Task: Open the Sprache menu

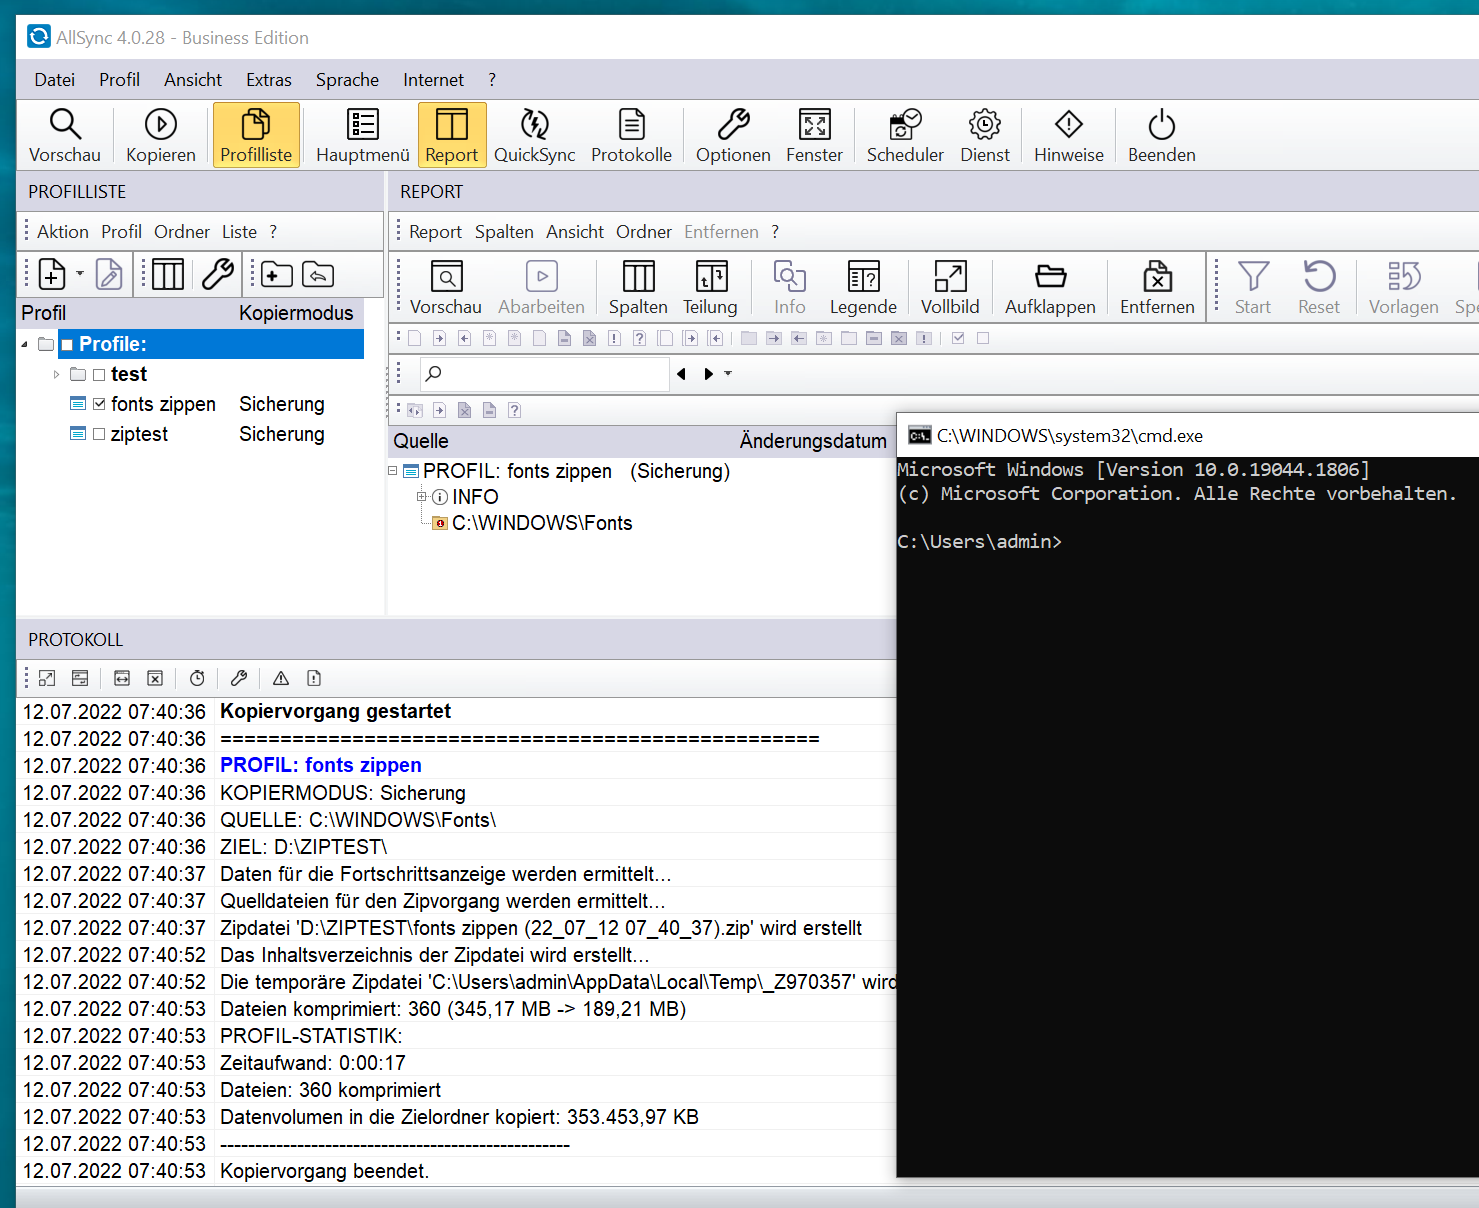Action: (347, 80)
